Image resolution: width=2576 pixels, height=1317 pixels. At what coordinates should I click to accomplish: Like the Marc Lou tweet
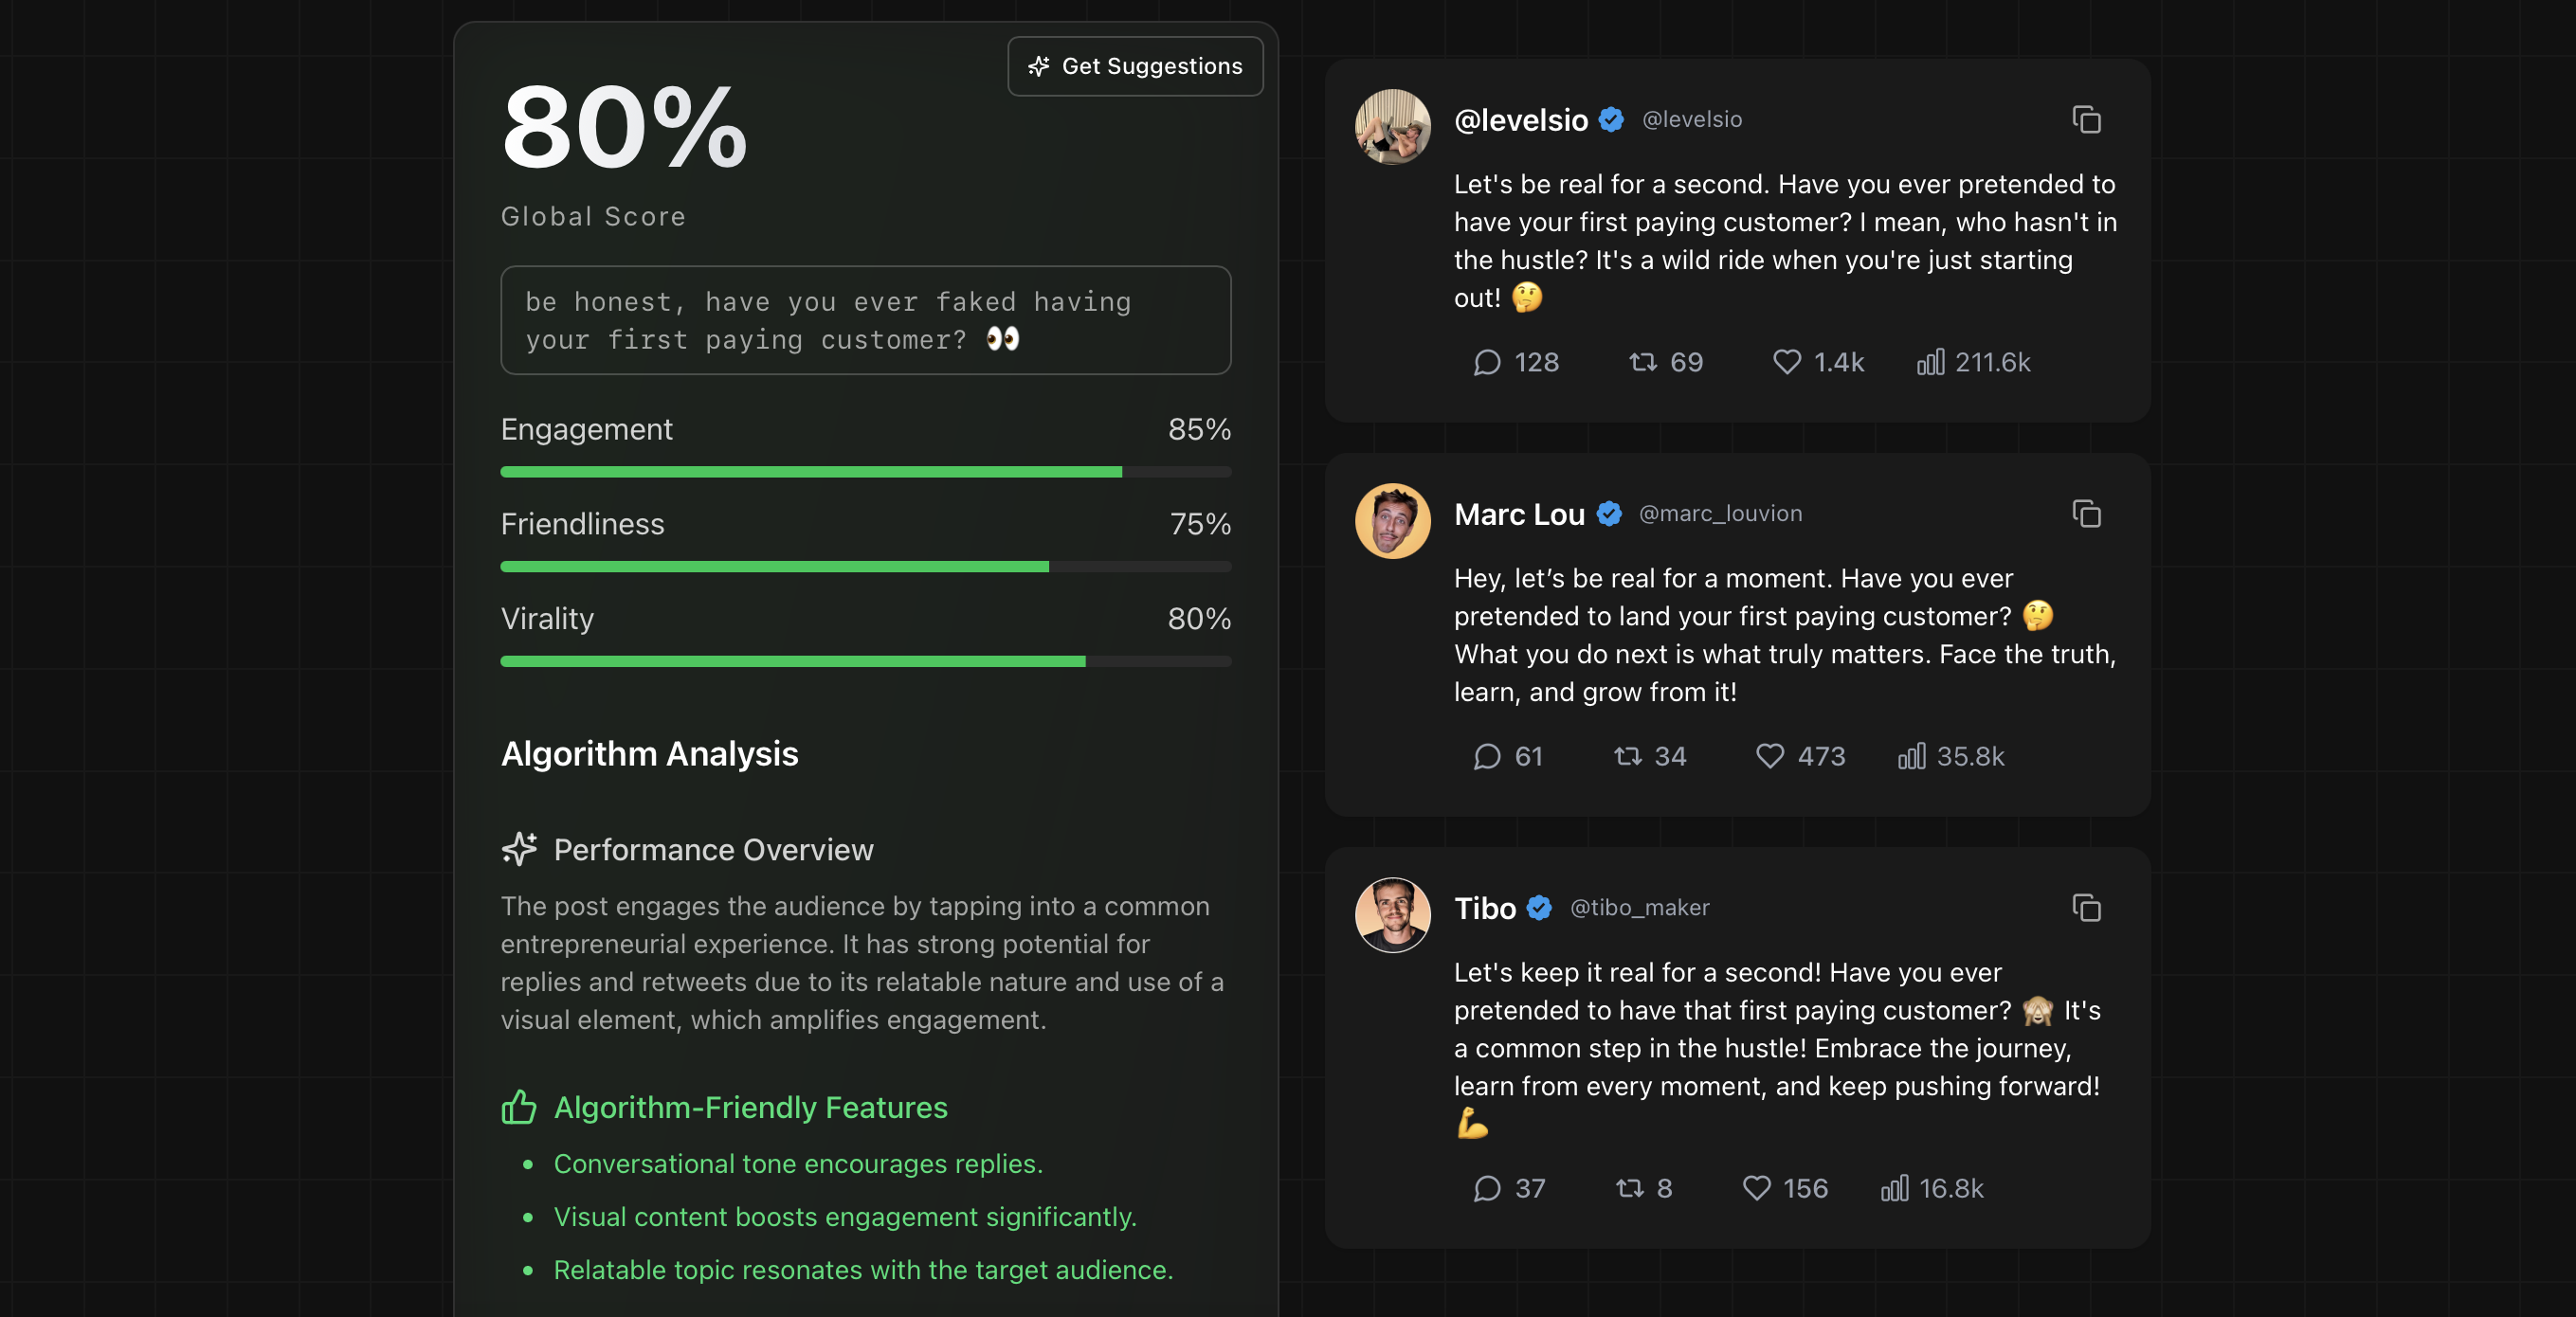[x=1770, y=756]
